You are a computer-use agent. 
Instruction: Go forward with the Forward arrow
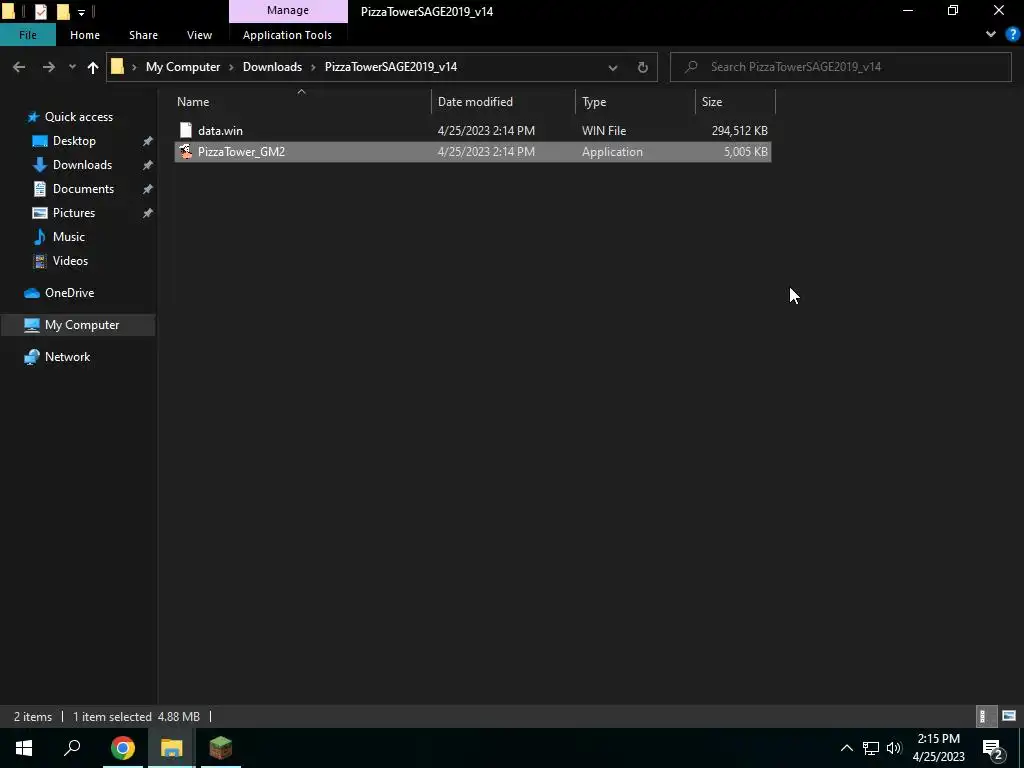click(x=49, y=67)
